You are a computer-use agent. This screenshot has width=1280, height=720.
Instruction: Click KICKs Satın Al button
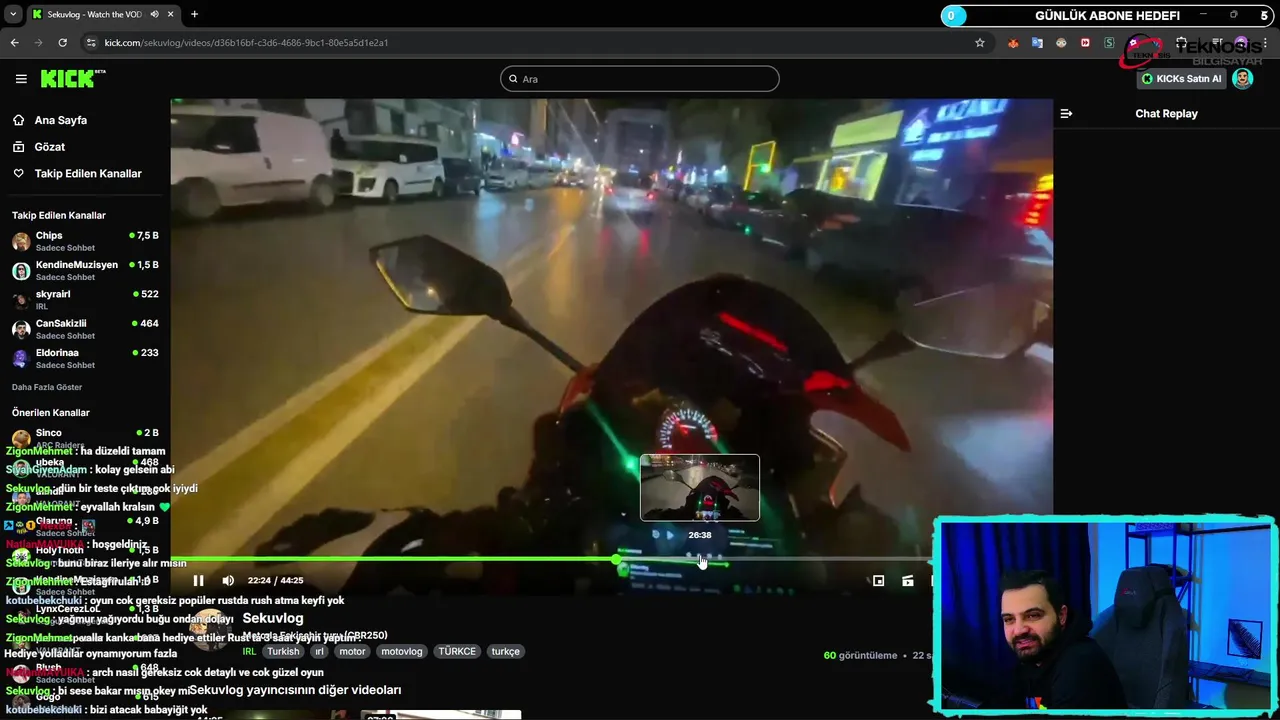[1182, 79]
